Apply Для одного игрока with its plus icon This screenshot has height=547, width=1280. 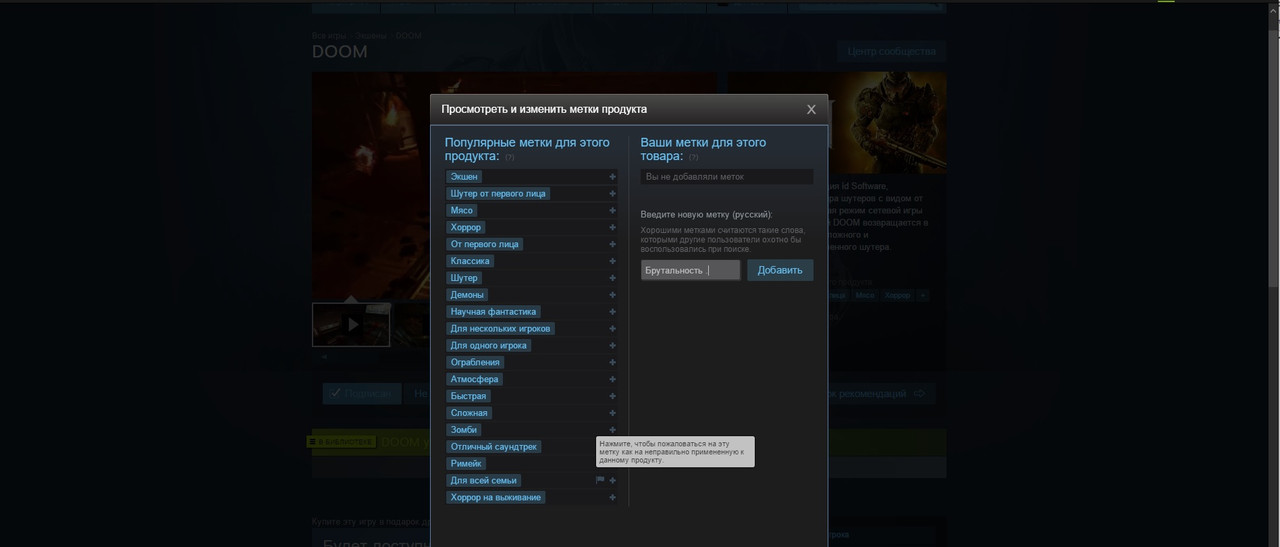tap(613, 346)
